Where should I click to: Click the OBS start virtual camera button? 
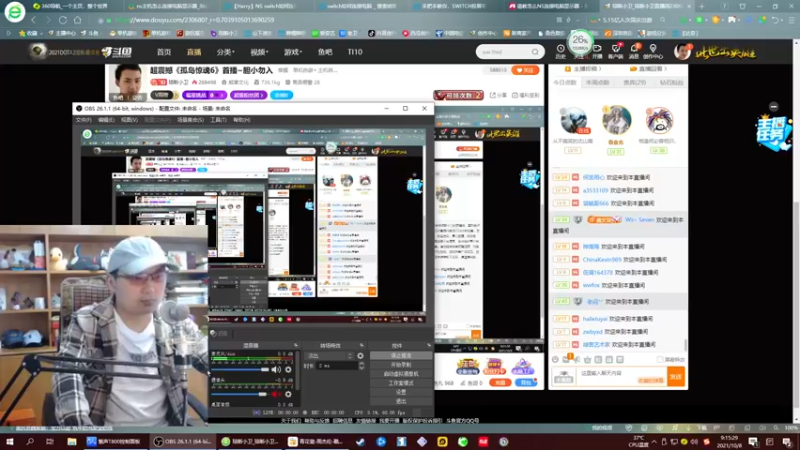tap(401, 374)
